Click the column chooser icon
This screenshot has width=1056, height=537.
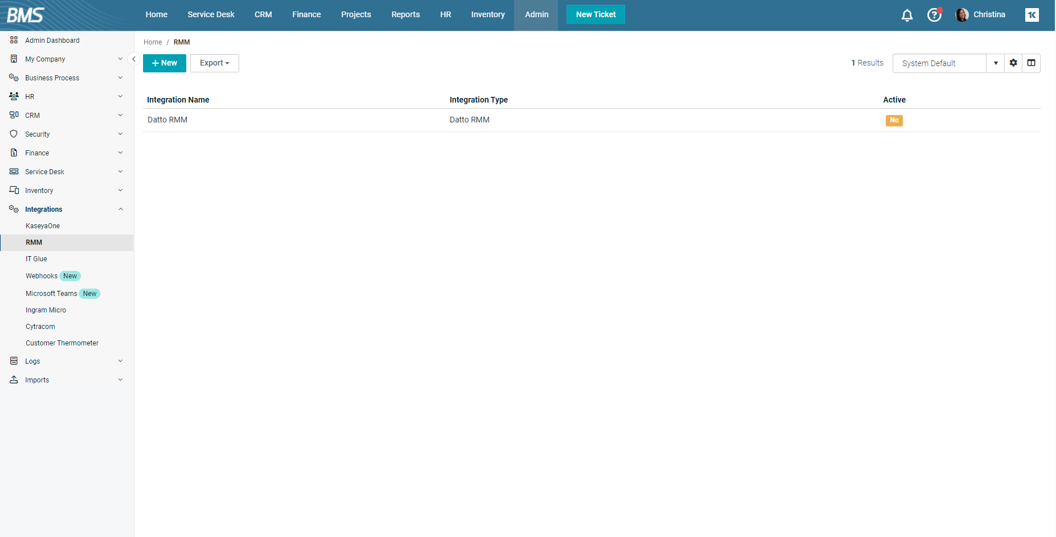[1031, 63]
